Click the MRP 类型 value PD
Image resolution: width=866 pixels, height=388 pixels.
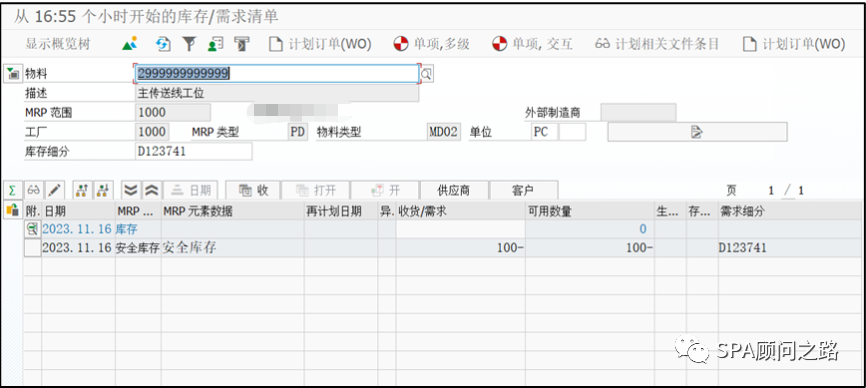coord(298,132)
